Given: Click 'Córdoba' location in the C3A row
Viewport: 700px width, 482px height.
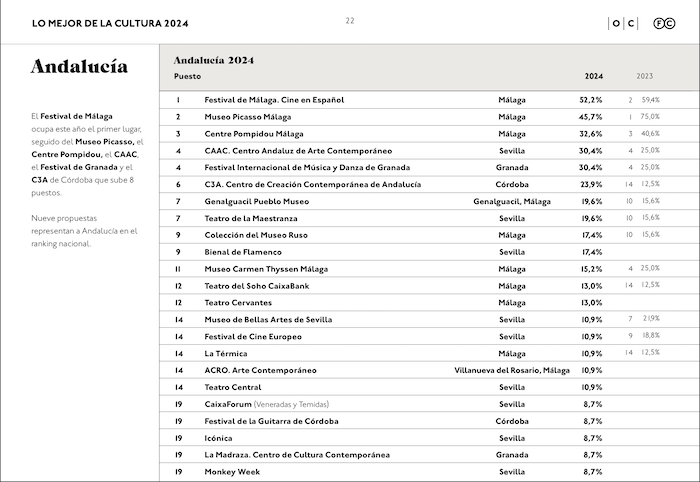Looking at the screenshot, I should [x=512, y=184].
